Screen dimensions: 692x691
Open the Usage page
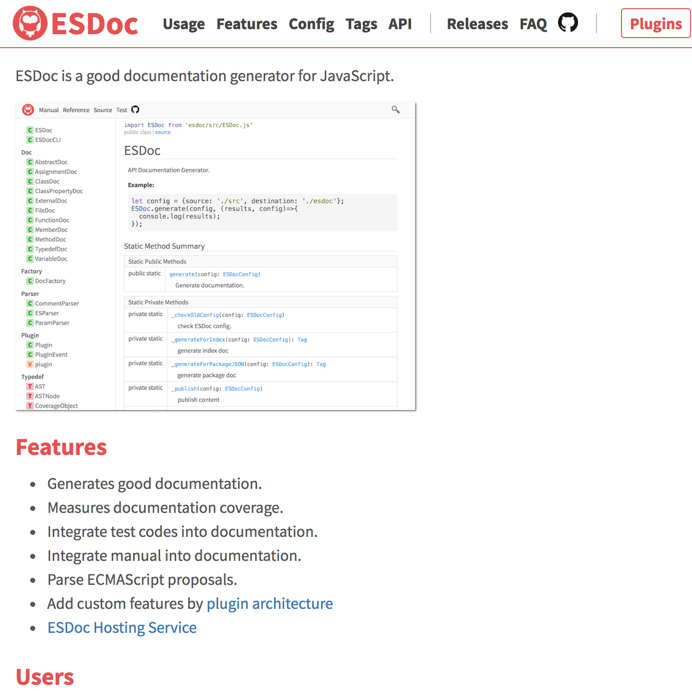[x=184, y=24]
